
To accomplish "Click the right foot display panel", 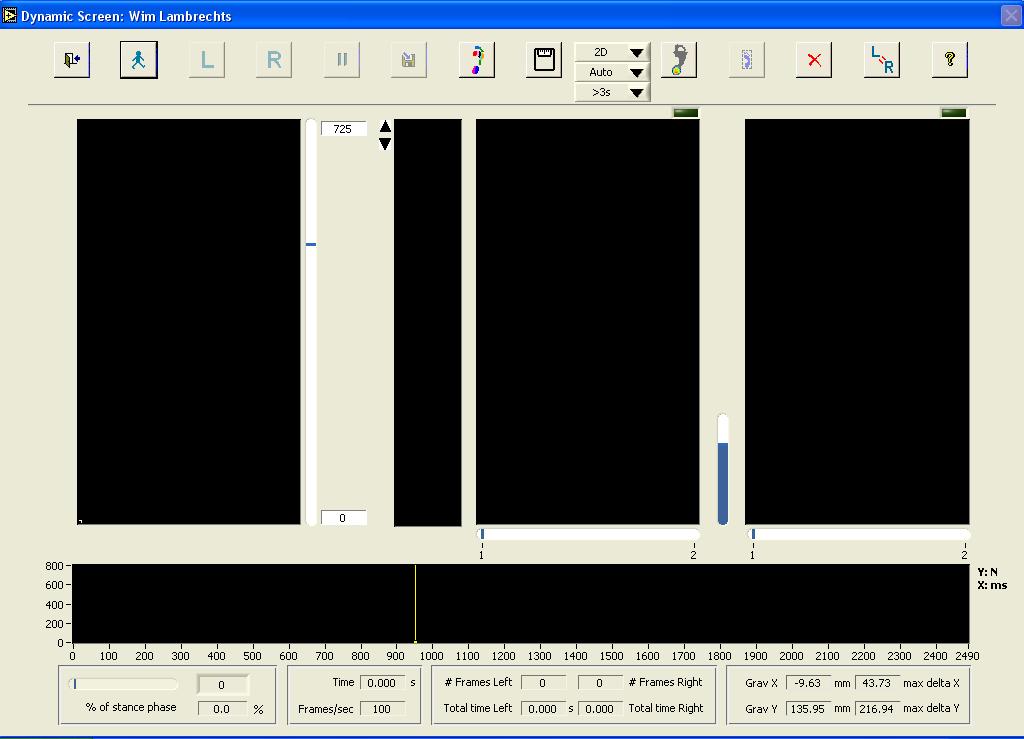I will pyautogui.click(x=857, y=322).
